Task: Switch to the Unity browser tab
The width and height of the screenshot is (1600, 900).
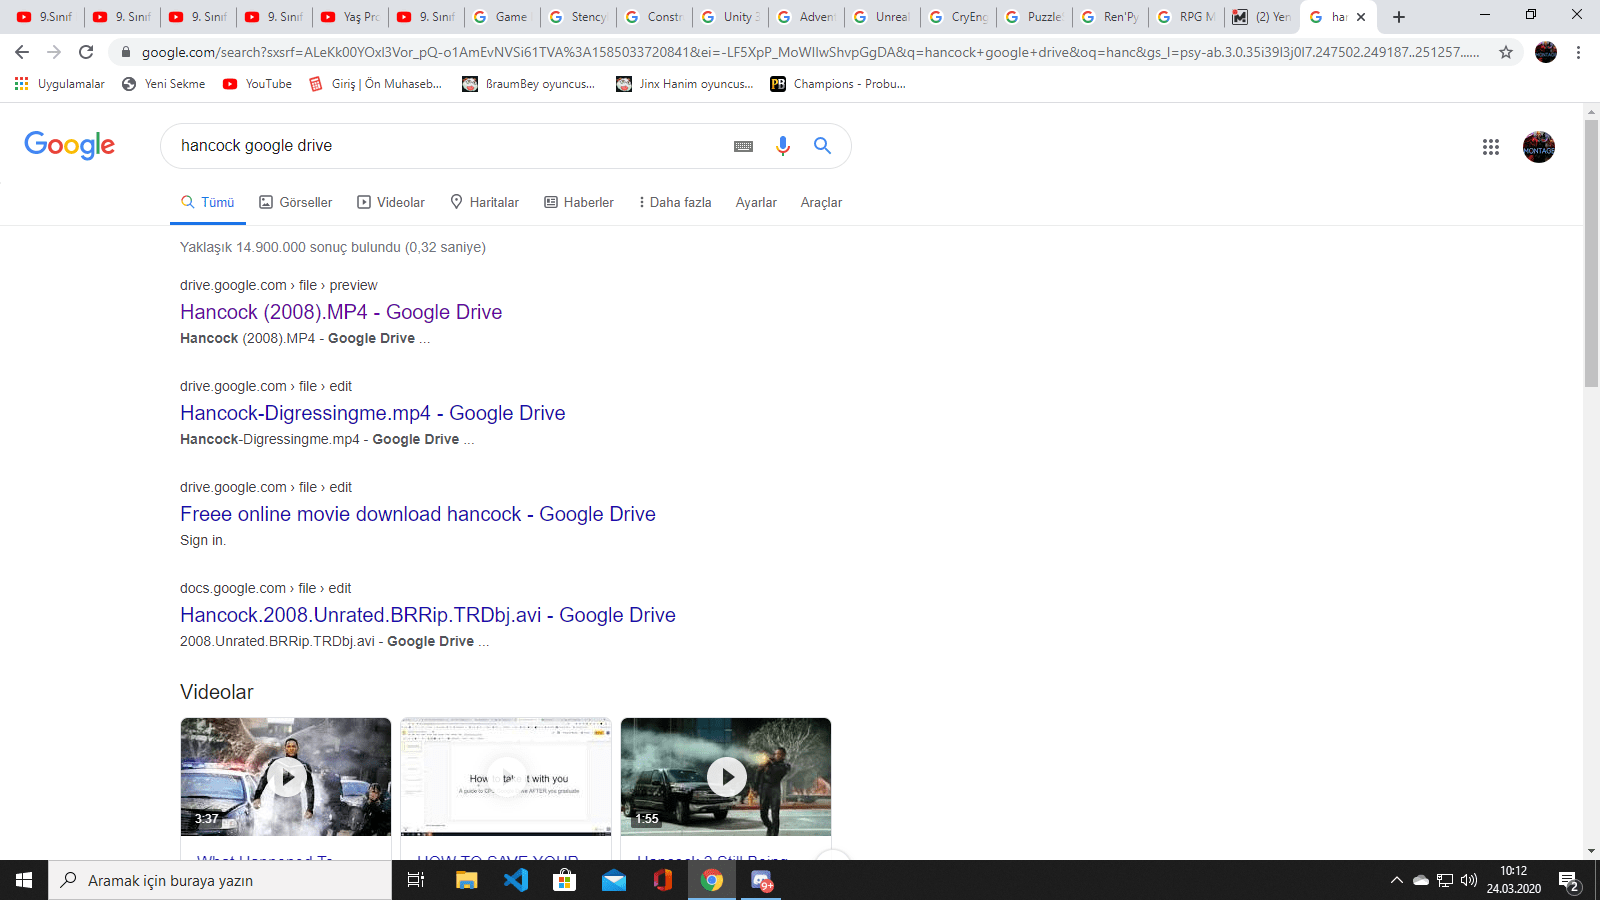Action: pyautogui.click(x=731, y=17)
